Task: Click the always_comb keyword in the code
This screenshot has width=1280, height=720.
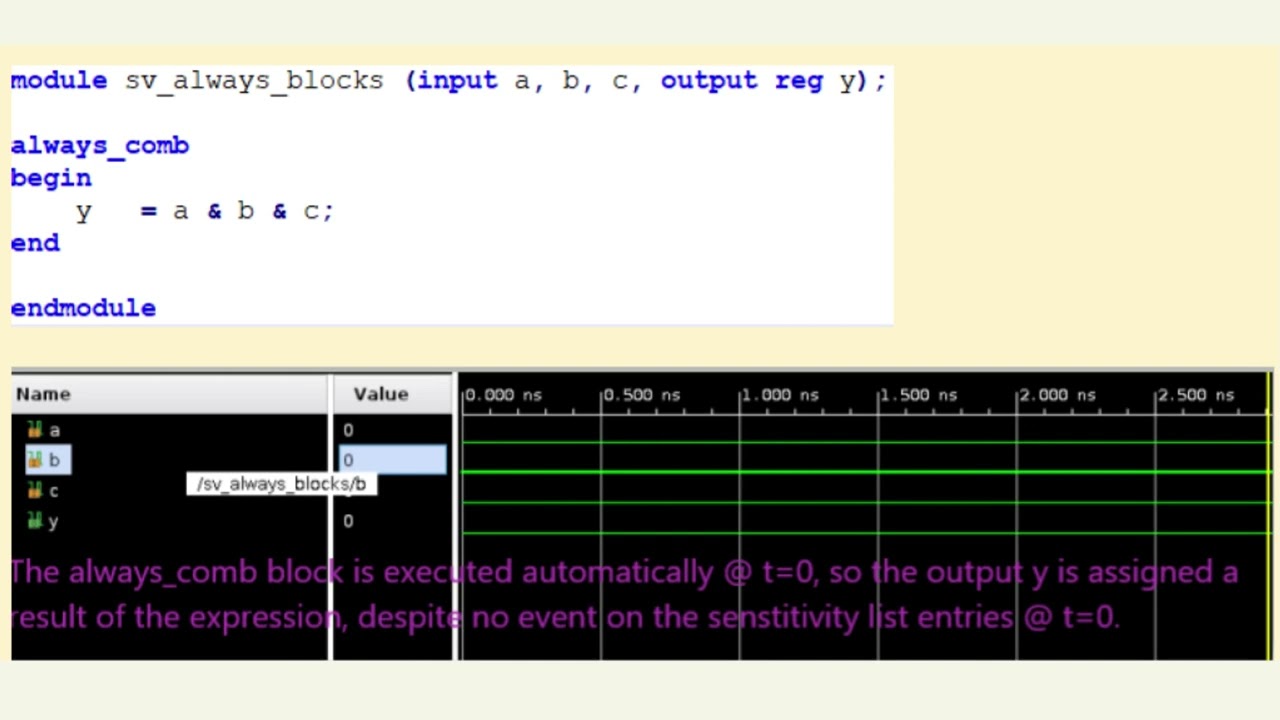Action: (x=100, y=146)
